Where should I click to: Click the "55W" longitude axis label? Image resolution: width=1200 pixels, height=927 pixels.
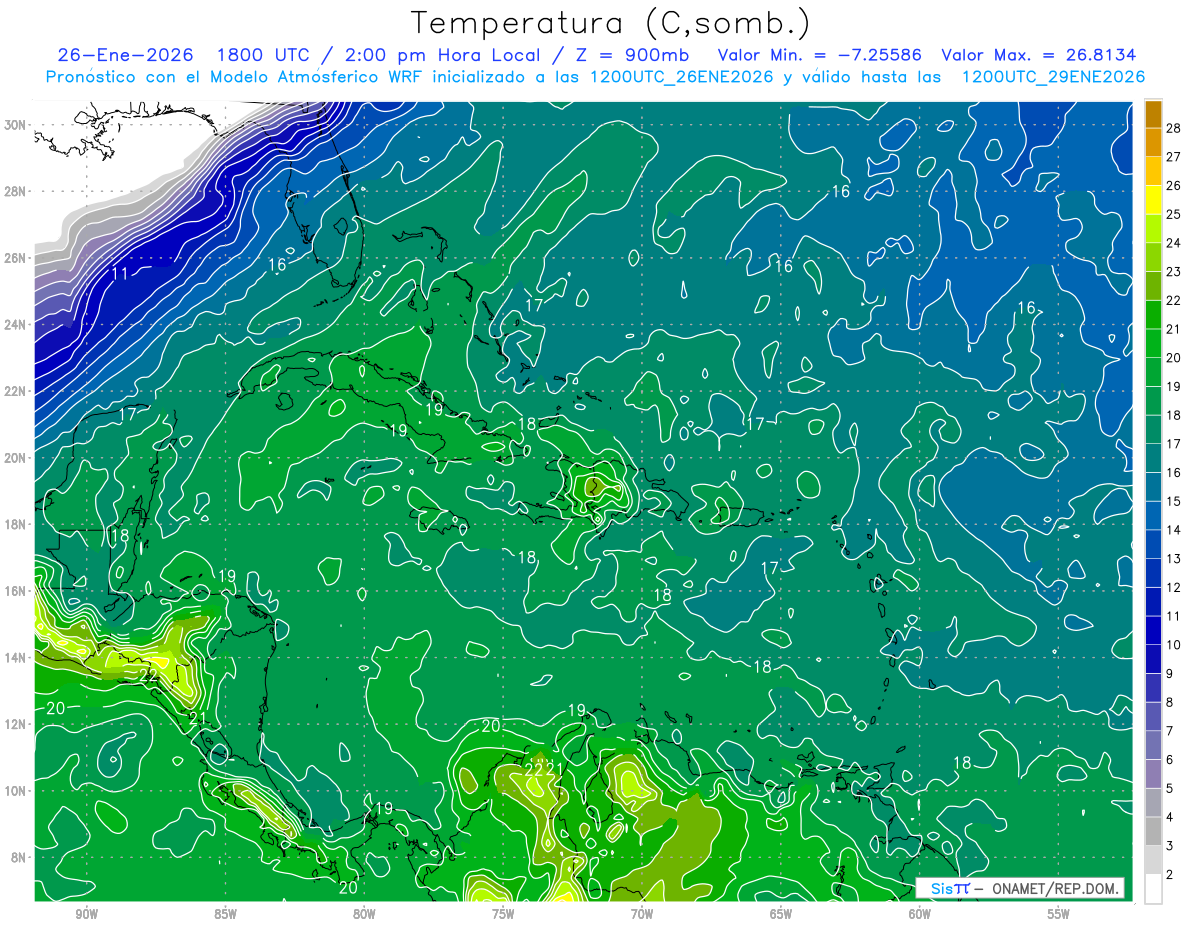[x=1059, y=914]
